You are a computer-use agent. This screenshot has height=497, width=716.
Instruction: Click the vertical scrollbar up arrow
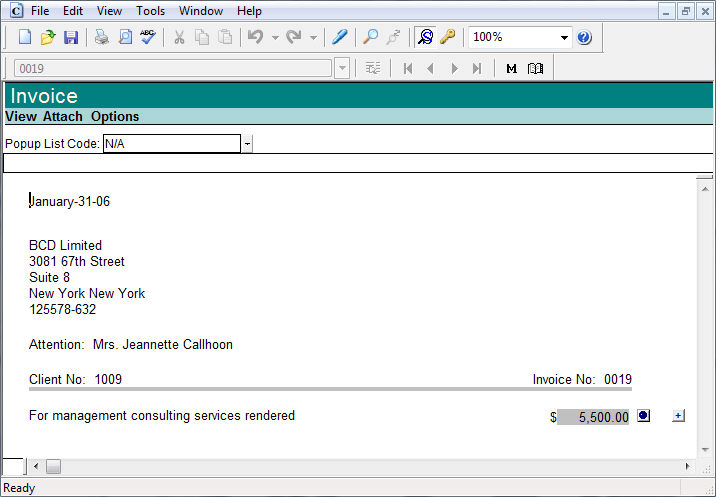tap(705, 189)
